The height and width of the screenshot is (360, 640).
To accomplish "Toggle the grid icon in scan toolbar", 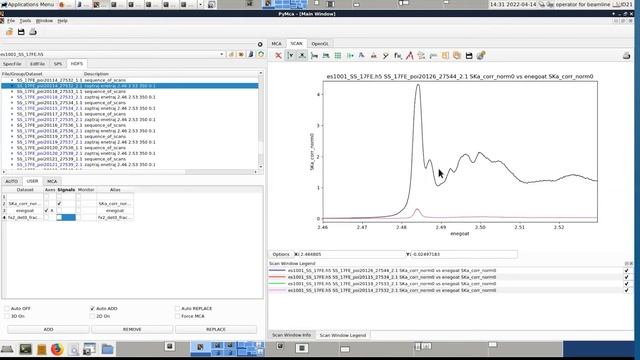I will (338, 56).
